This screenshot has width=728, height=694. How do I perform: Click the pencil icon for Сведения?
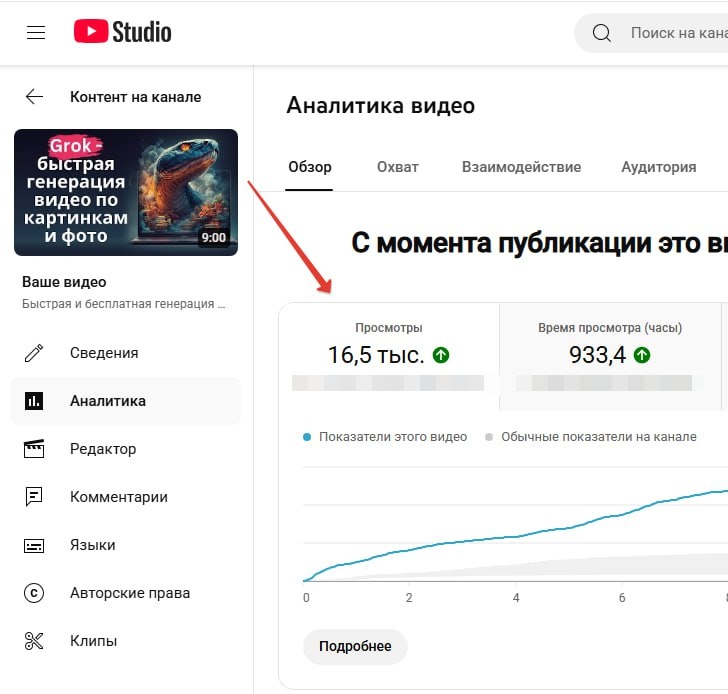[x=34, y=353]
